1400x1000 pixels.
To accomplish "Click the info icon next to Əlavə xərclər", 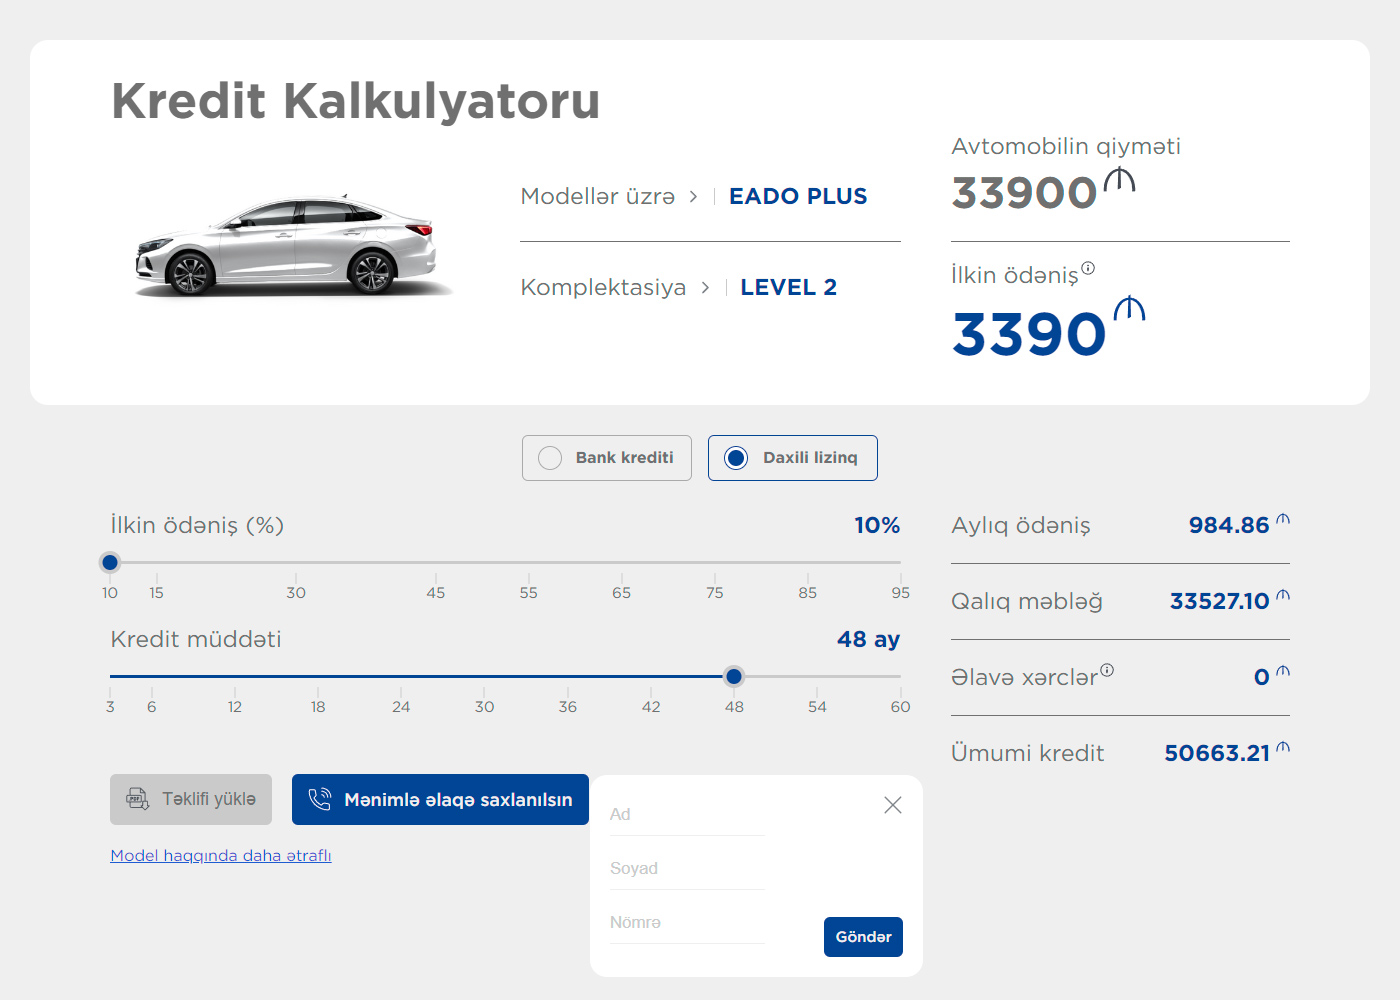I will 1107,670.
